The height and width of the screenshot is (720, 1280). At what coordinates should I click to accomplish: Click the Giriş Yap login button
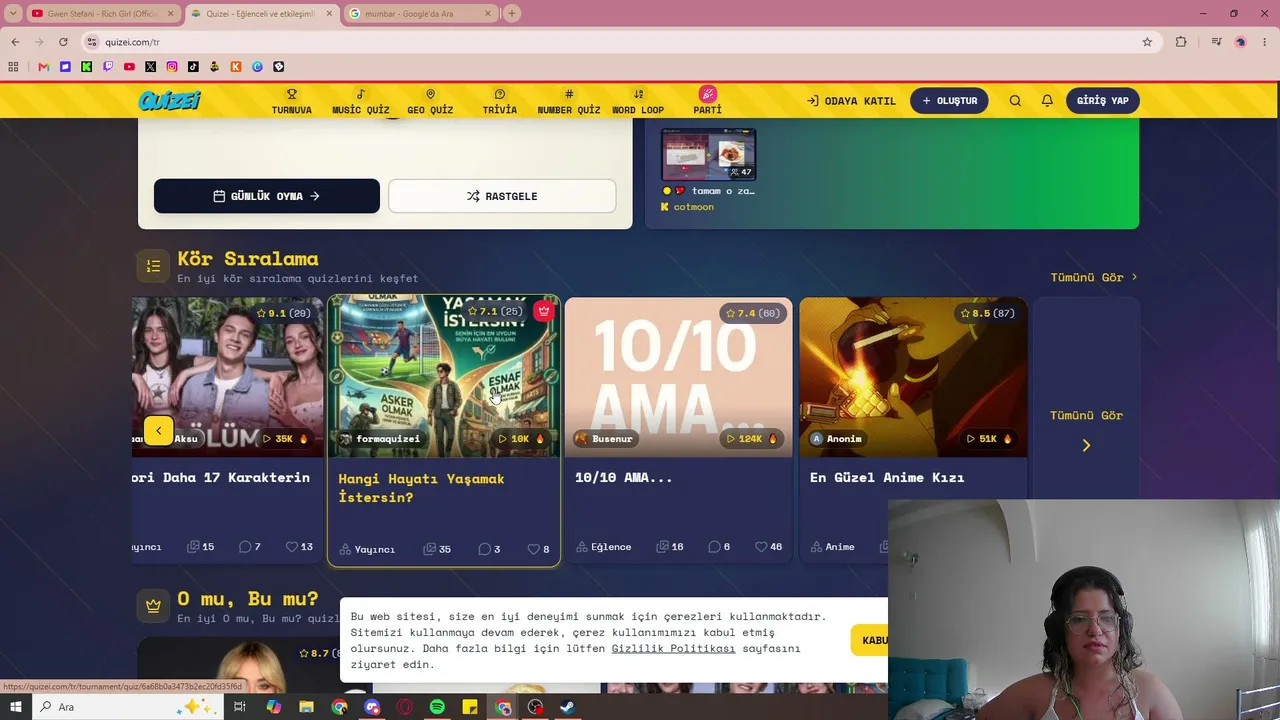[x=1103, y=101]
